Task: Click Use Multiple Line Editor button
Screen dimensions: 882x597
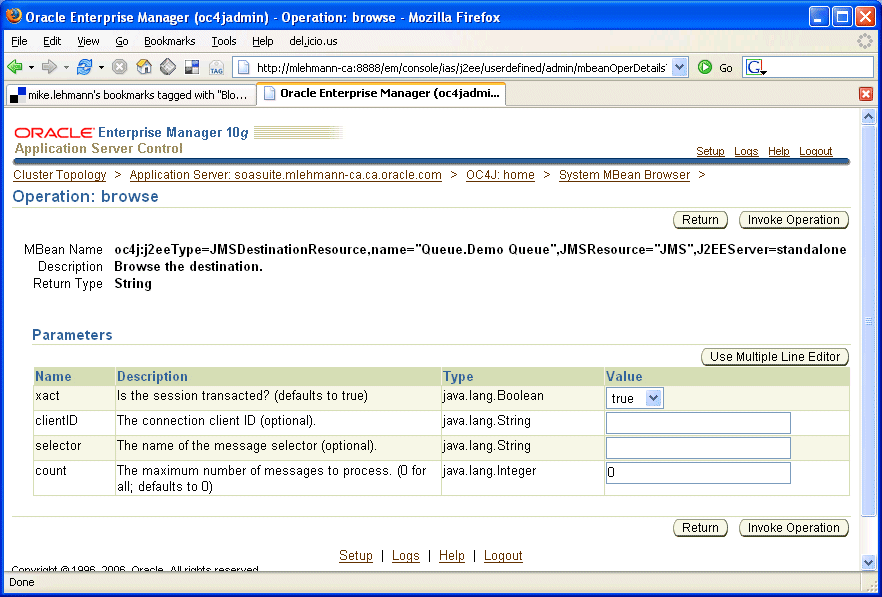Action: click(x=775, y=357)
